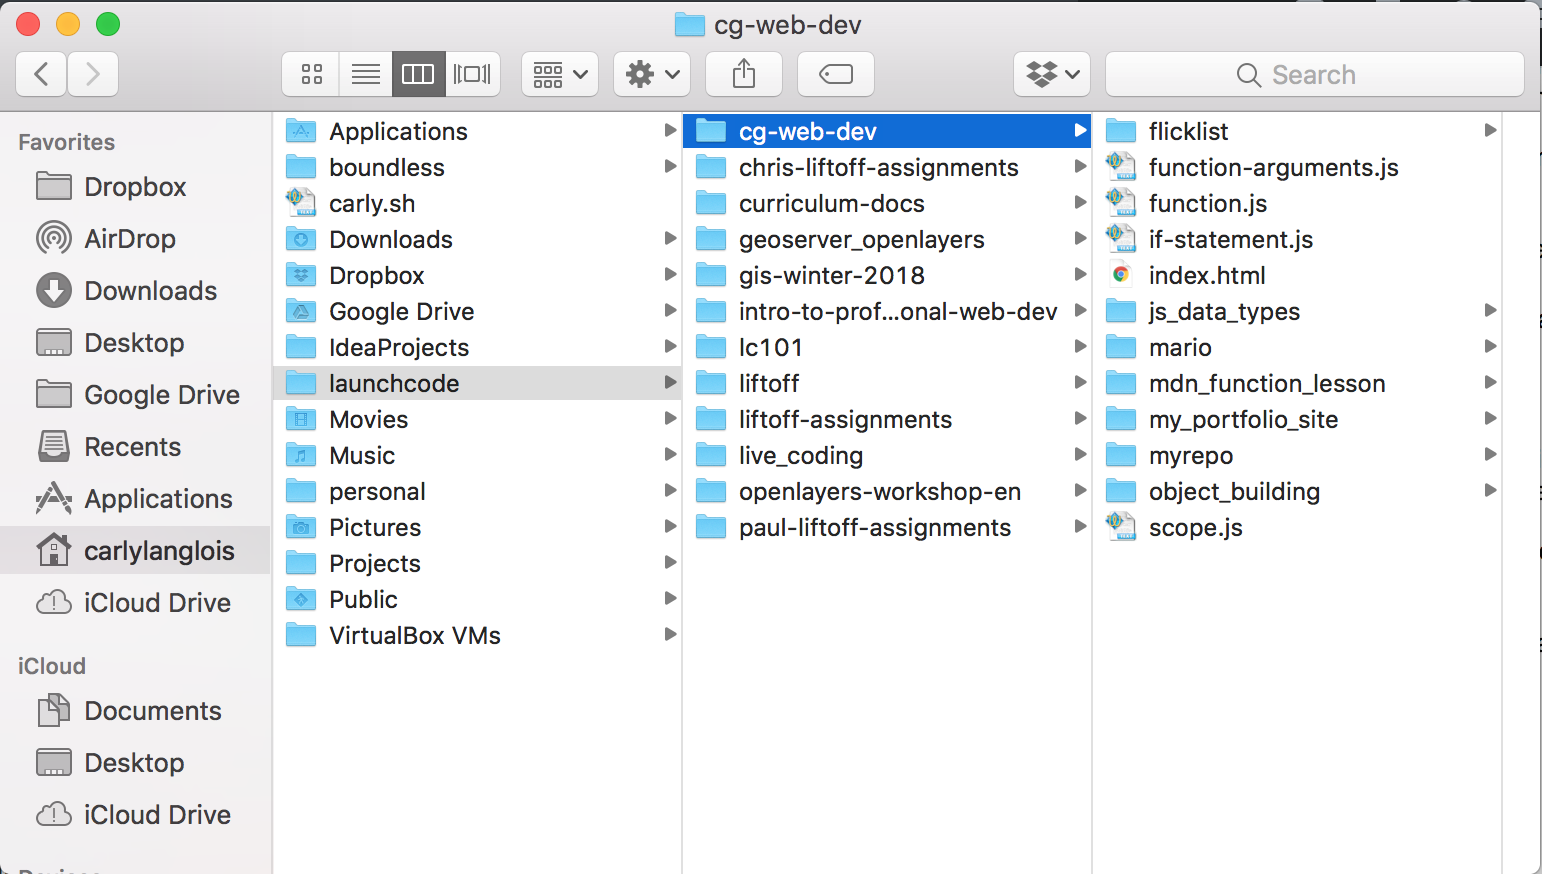Switch to Cover Flow view

472,75
